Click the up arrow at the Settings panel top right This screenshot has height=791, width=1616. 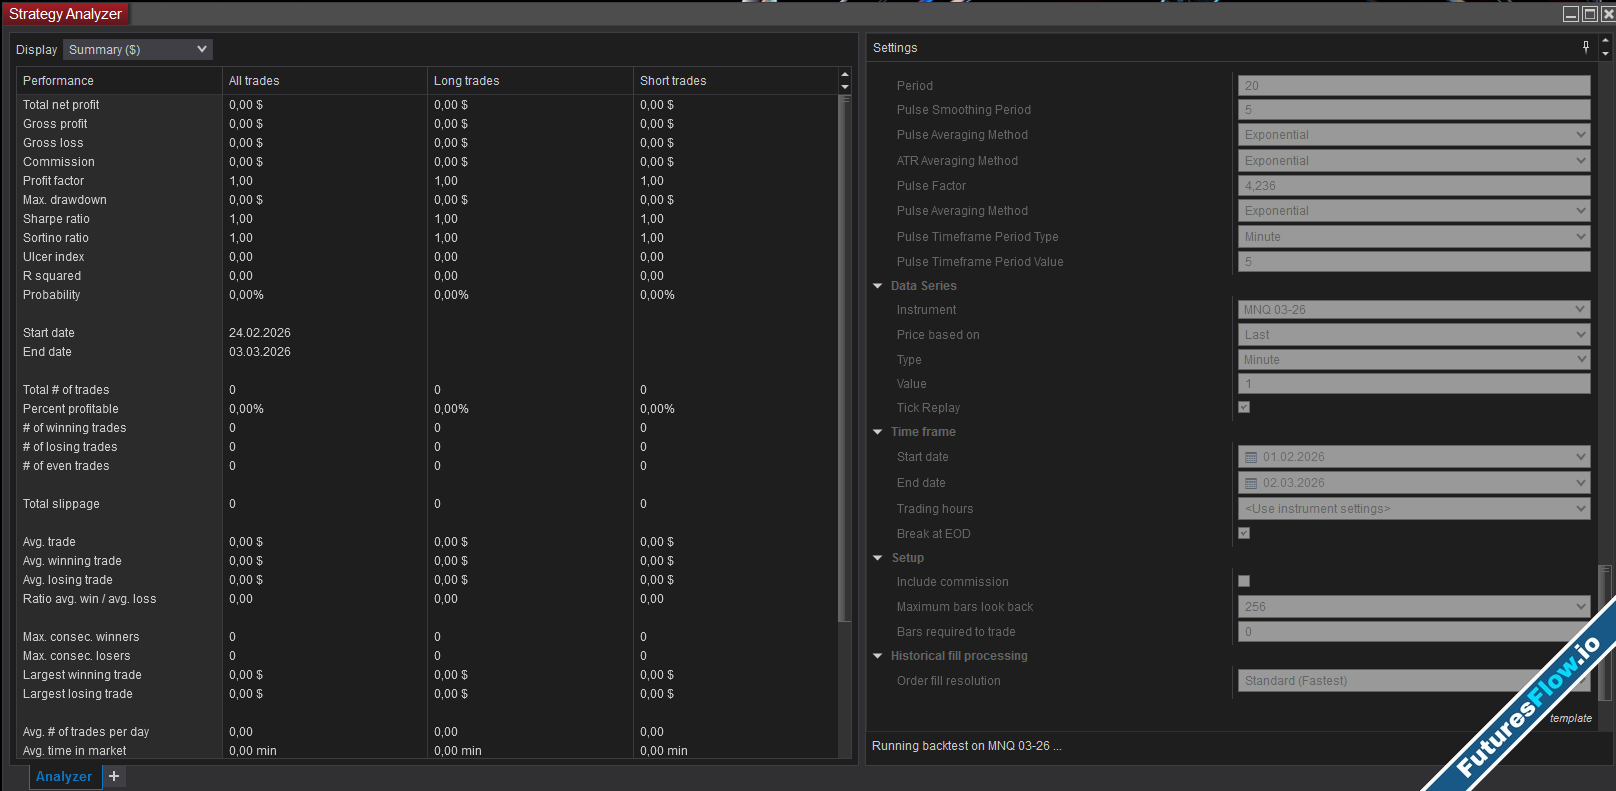pyautogui.click(x=1606, y=41)
